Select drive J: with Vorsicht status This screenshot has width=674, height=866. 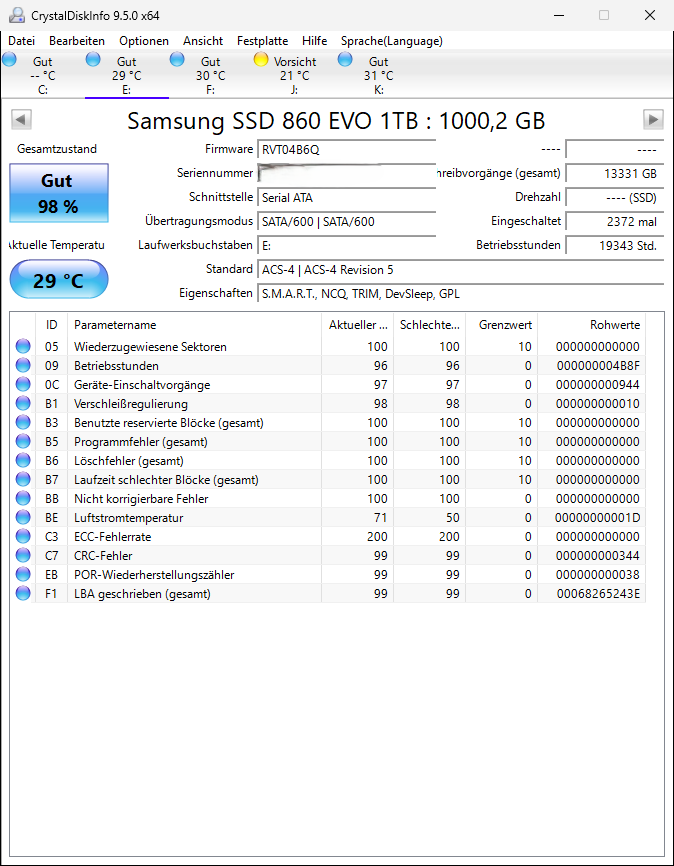(294, 75)
